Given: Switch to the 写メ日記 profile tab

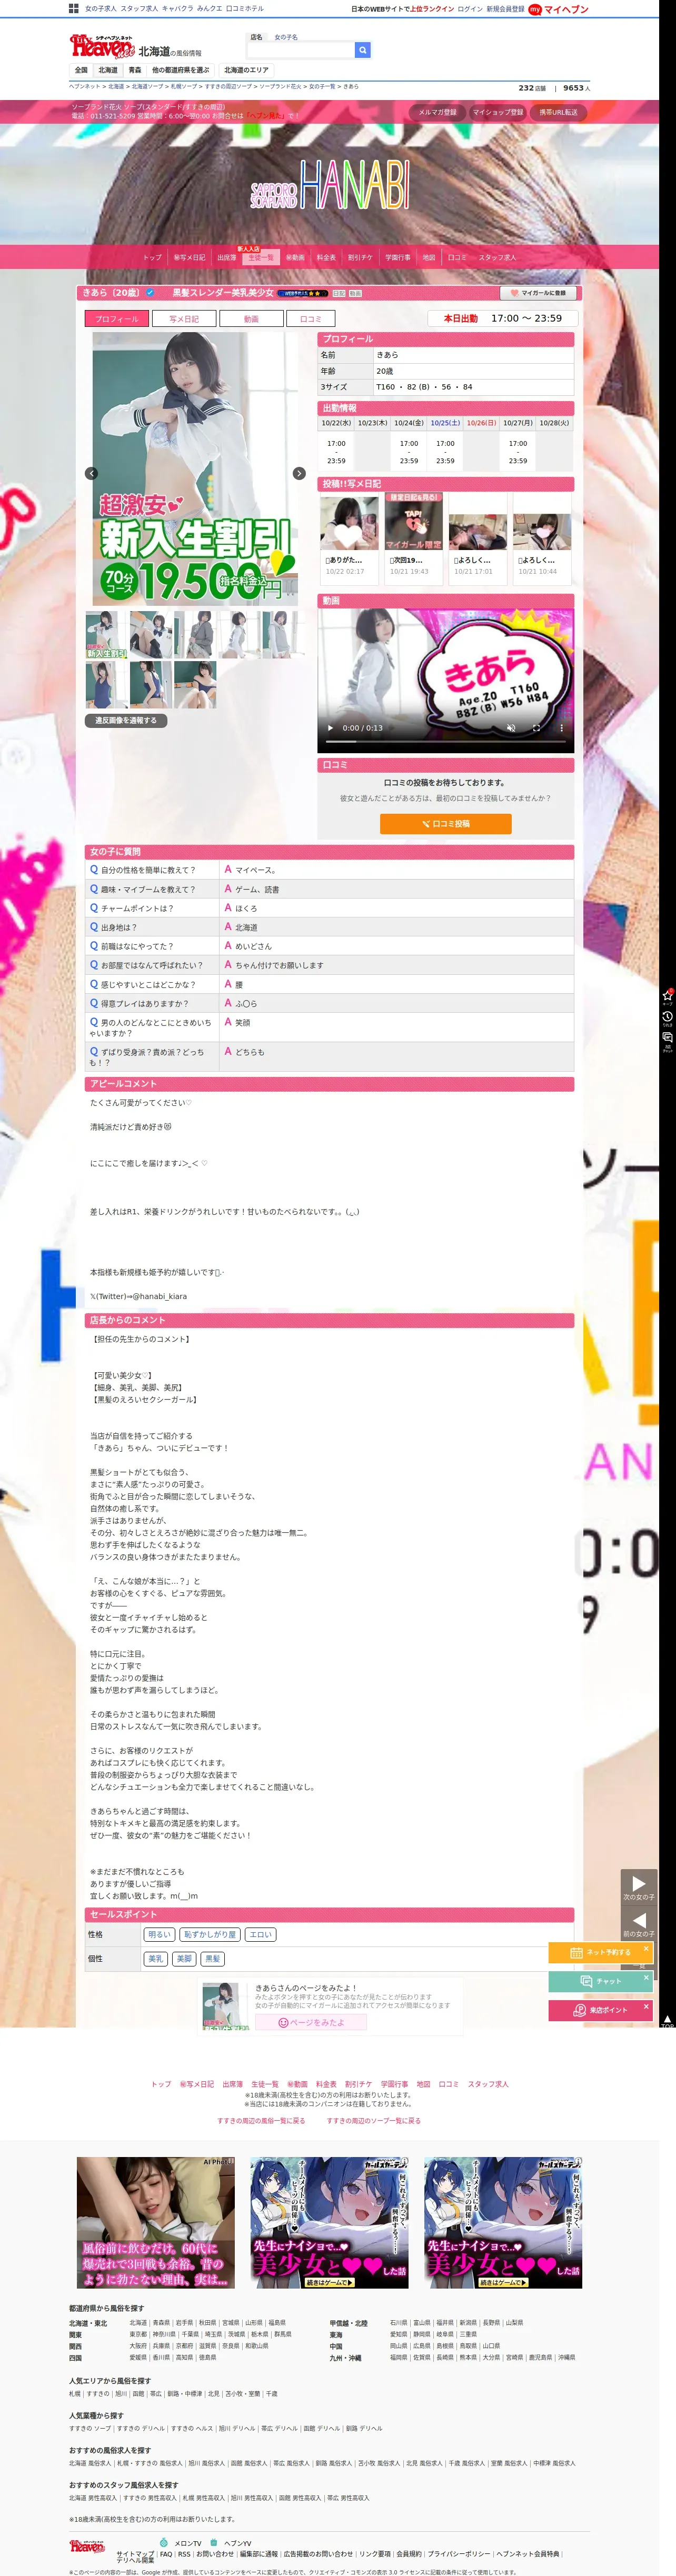Looking at the screenshot, I should 183,319.
